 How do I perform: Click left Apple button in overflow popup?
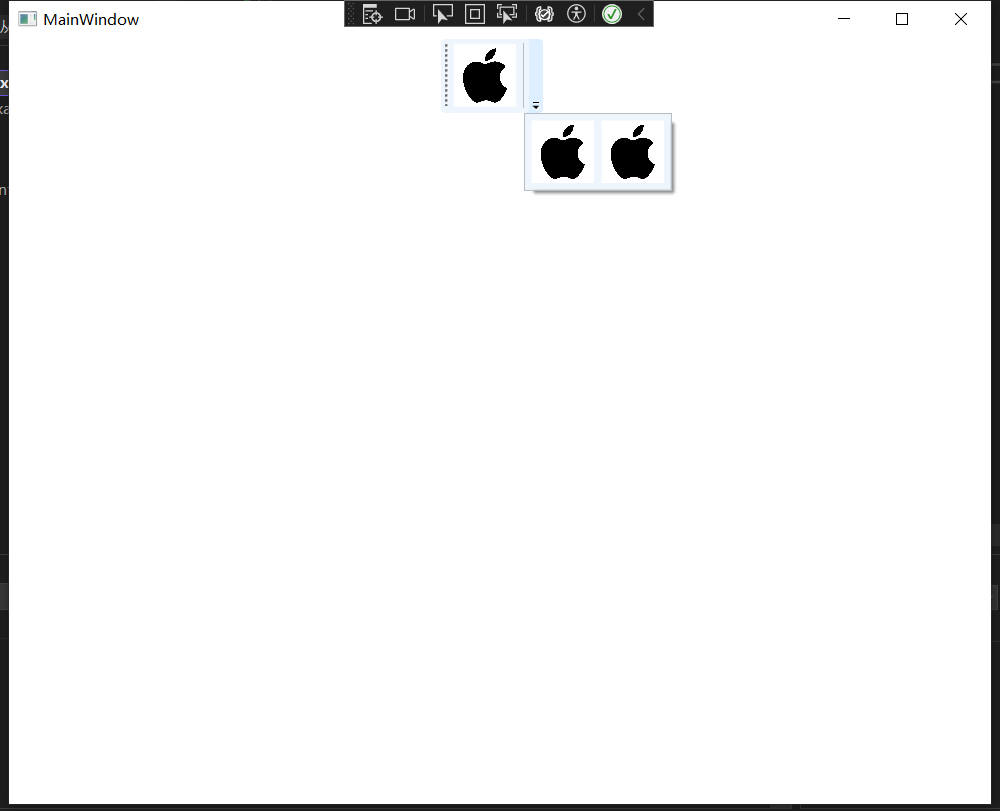[x=562, y=152]
